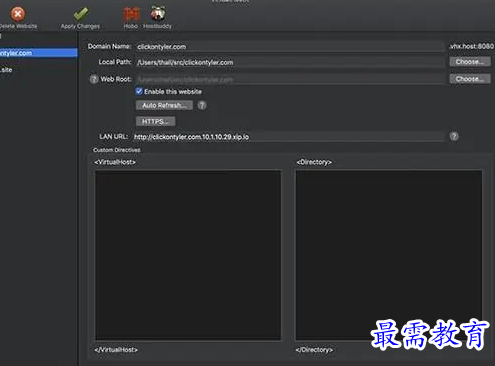This screenshot has width=495, height=366.
Task: Click the greyed Web Root field
Action: (x=290, y=79)
